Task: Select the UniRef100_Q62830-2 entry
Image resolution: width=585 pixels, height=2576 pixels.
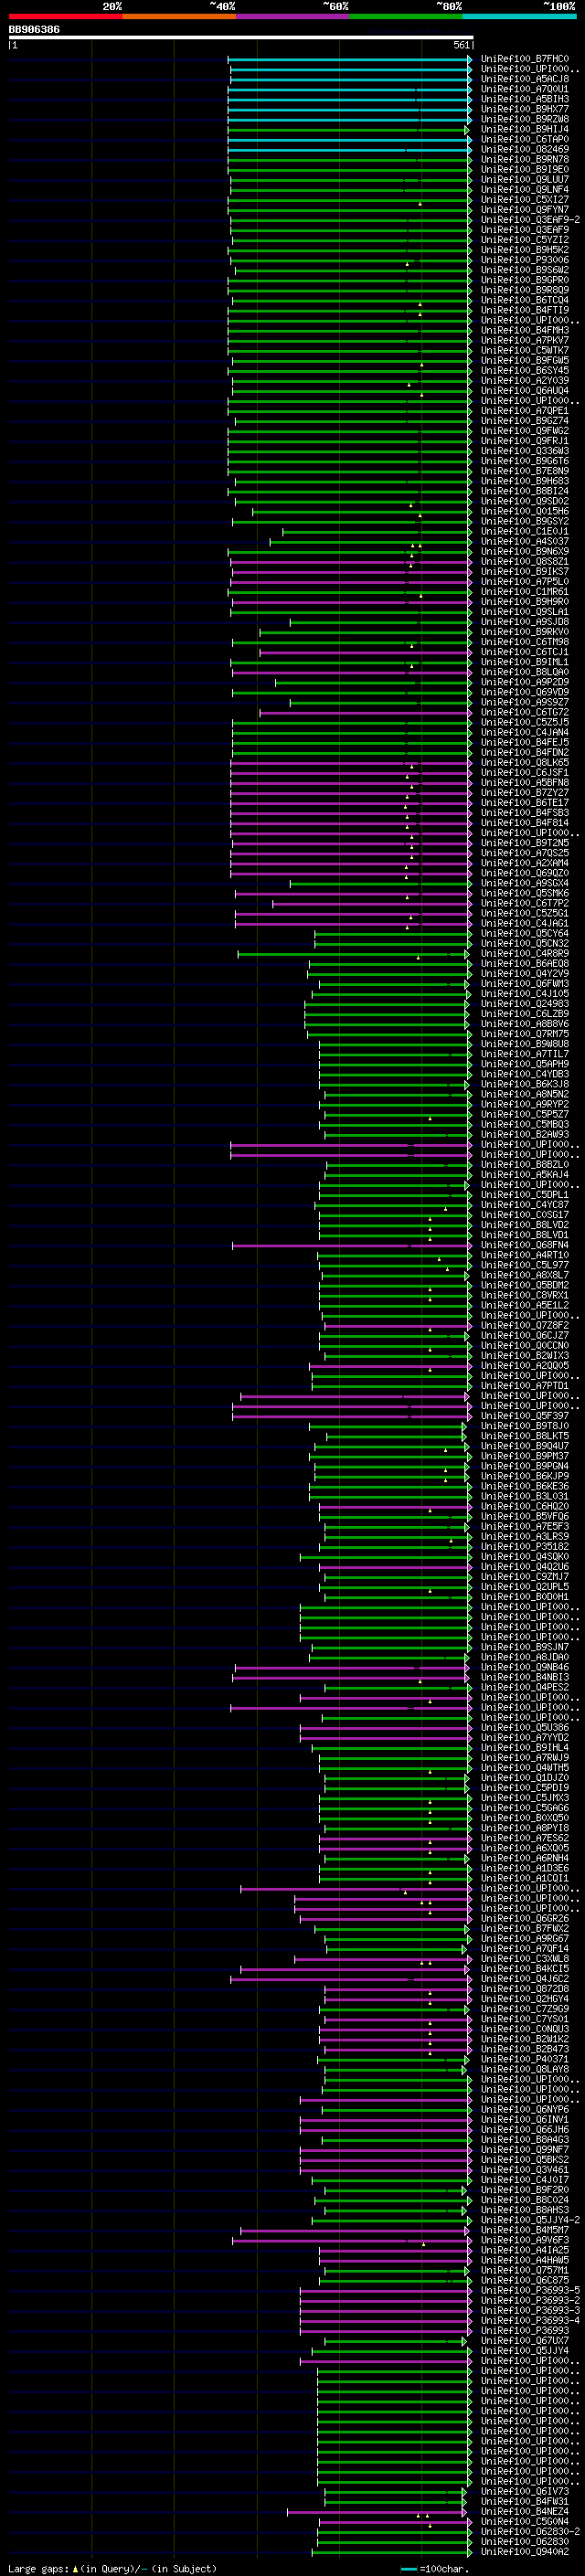Action: [530, 2532]
